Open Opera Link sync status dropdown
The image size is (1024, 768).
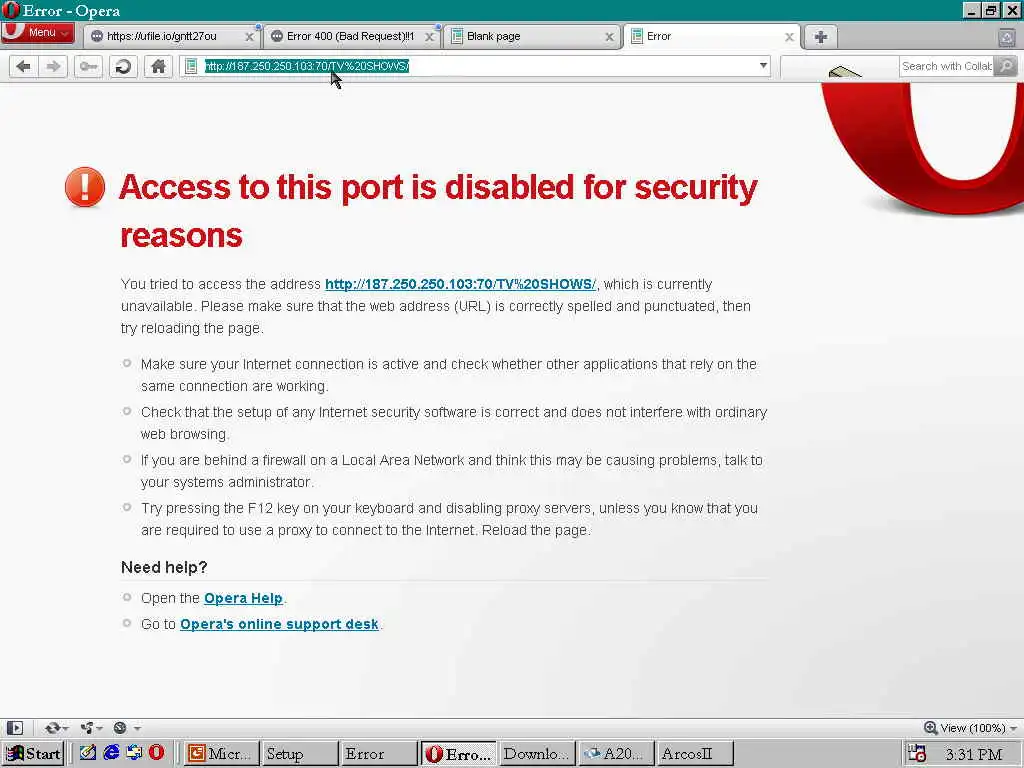(x=56, y=728)
